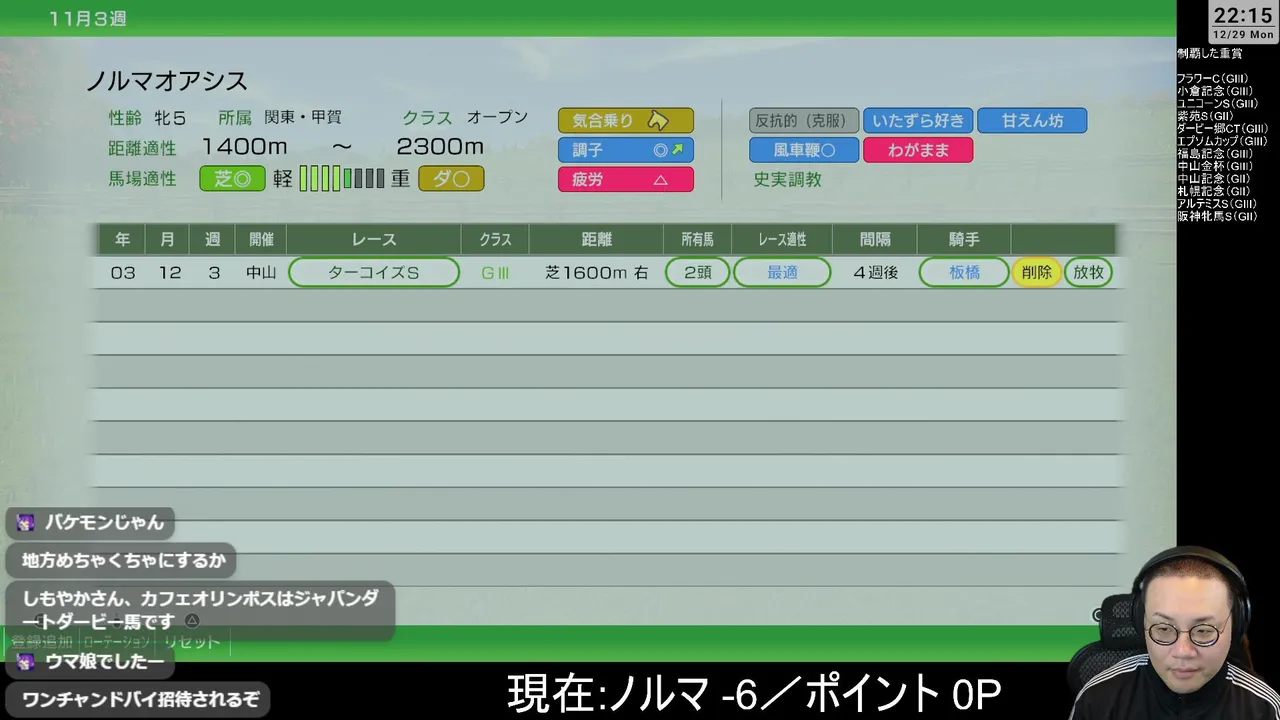Image resolution: width=1280 pixels, height=720 pixels.
Task: Click the 関東・甲賀 stable value
Action: pos(303,118)
